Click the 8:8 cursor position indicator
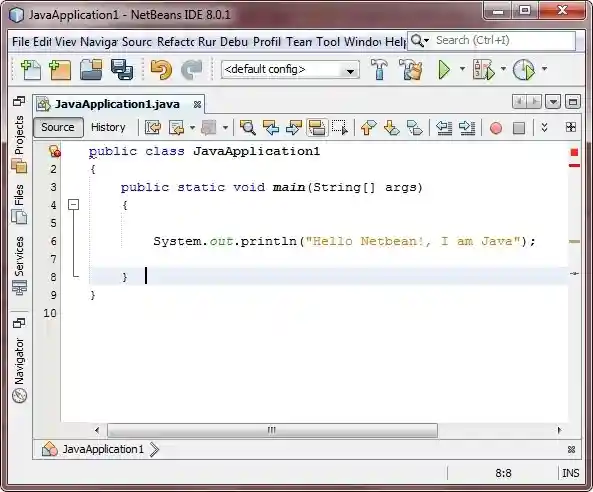This screenshot has height=492, width=593. click(503, 473)
